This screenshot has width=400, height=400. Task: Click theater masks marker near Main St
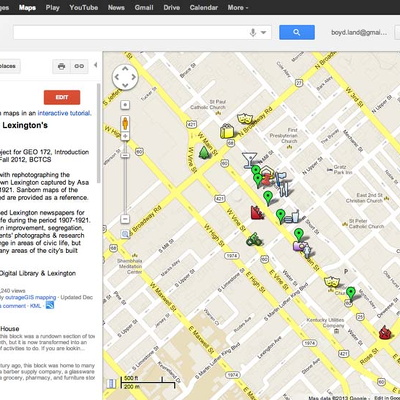coord(332,282)
